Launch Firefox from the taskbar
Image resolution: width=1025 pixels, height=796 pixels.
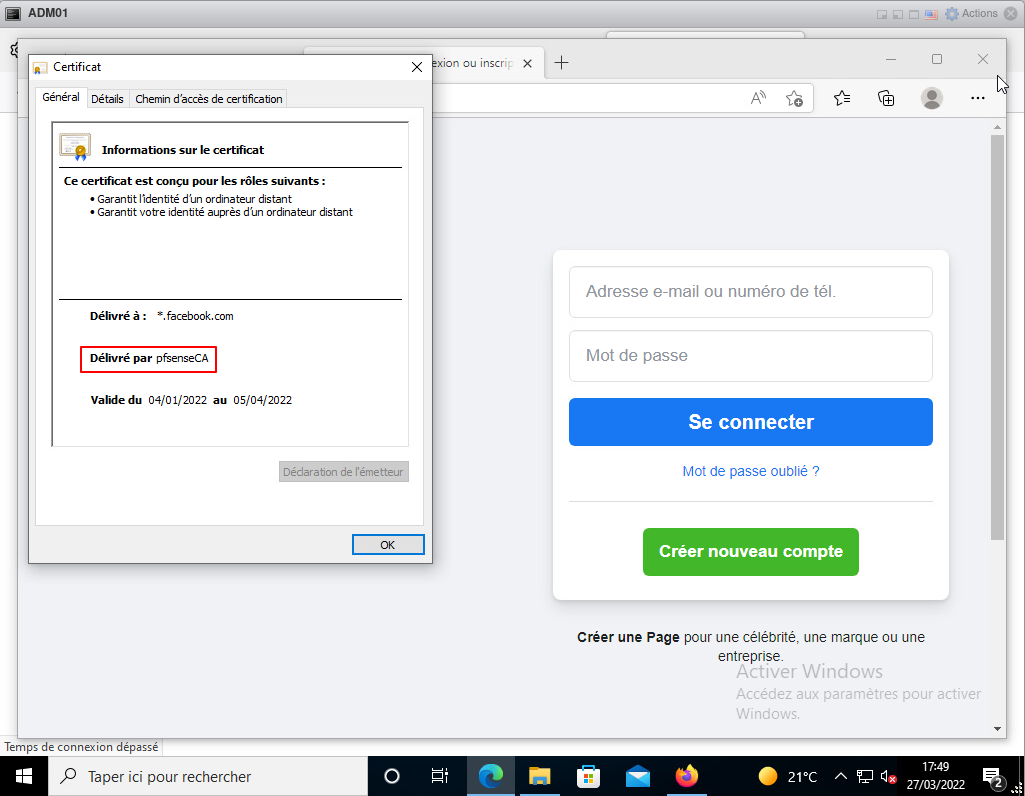pyautogui.click(x=686, y=776)
